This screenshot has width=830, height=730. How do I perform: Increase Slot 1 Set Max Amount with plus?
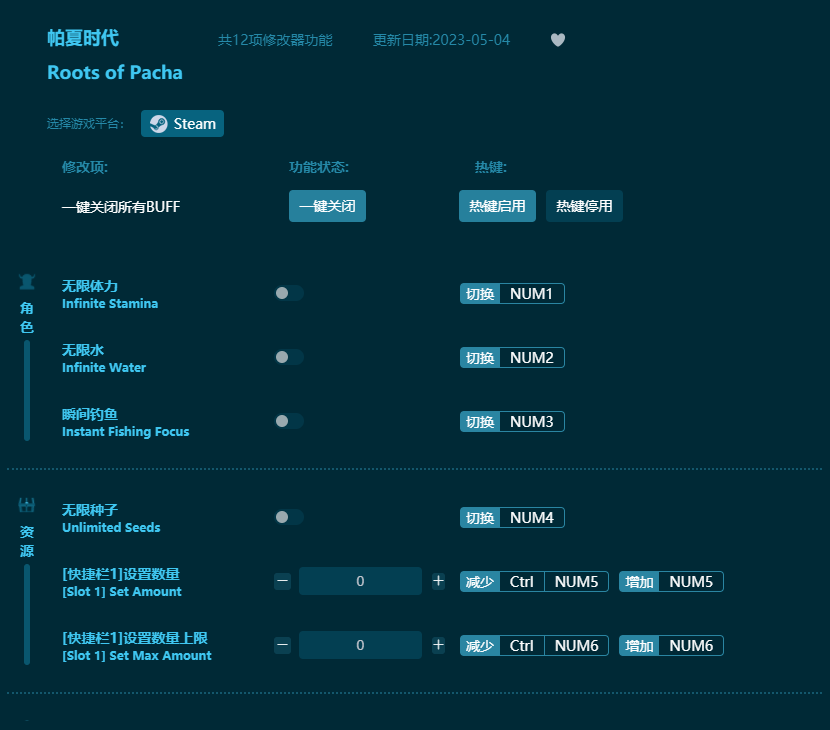click(438, 645)
